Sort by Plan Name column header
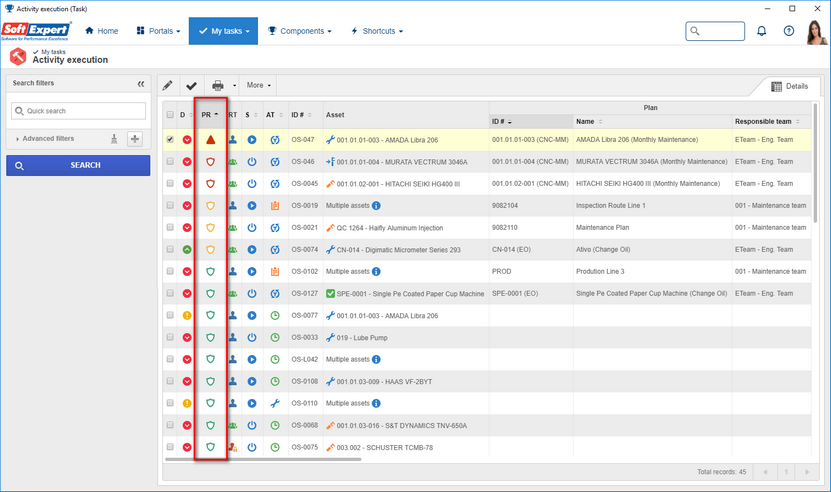831x492 pixels. click(x=589, y=121)
